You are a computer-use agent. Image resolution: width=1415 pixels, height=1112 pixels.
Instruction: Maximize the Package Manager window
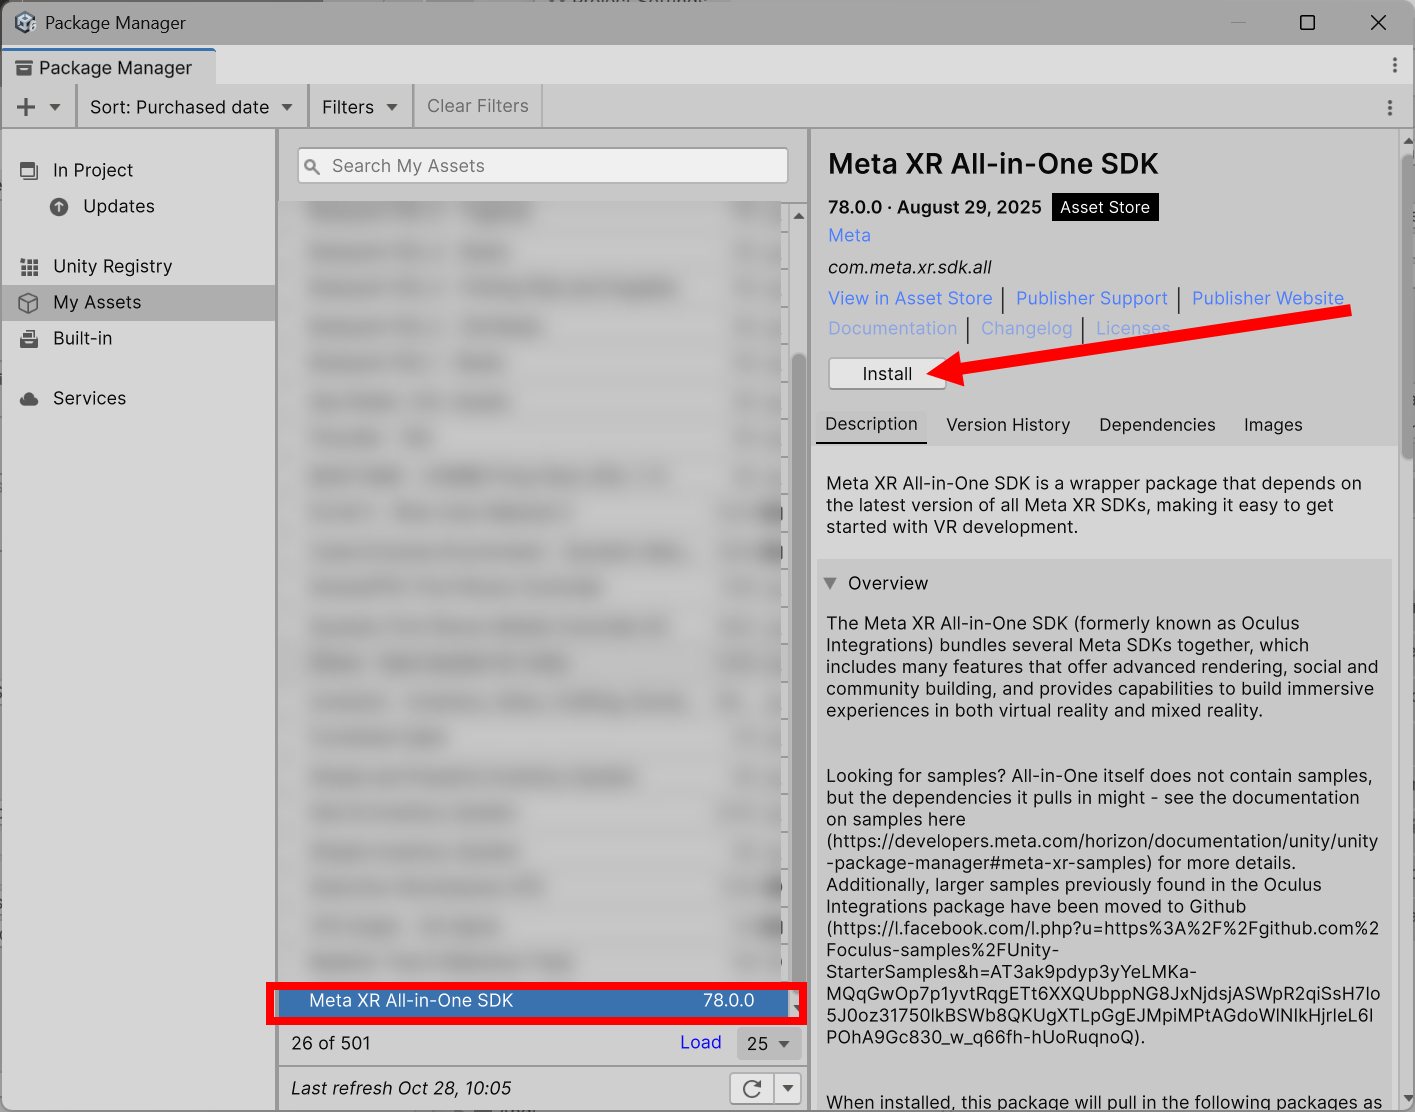pyautogui.click(x=1307, y=22)
